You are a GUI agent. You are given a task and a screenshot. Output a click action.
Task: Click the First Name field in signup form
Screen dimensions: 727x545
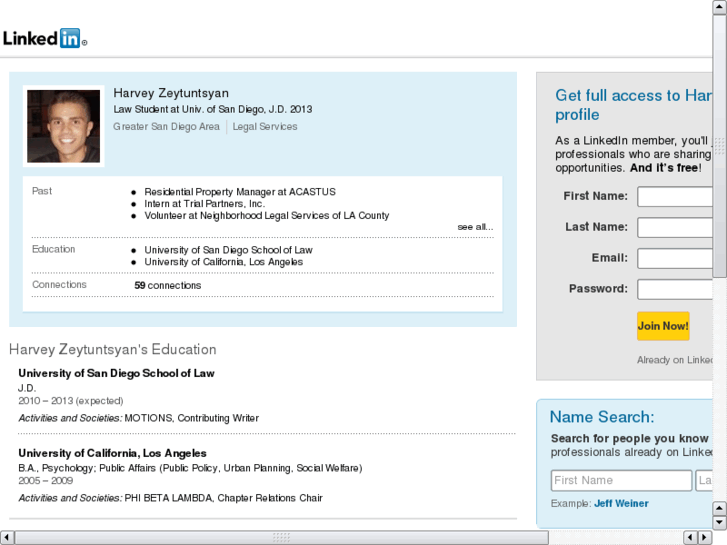pyautogui.click(x=675, y=197)
